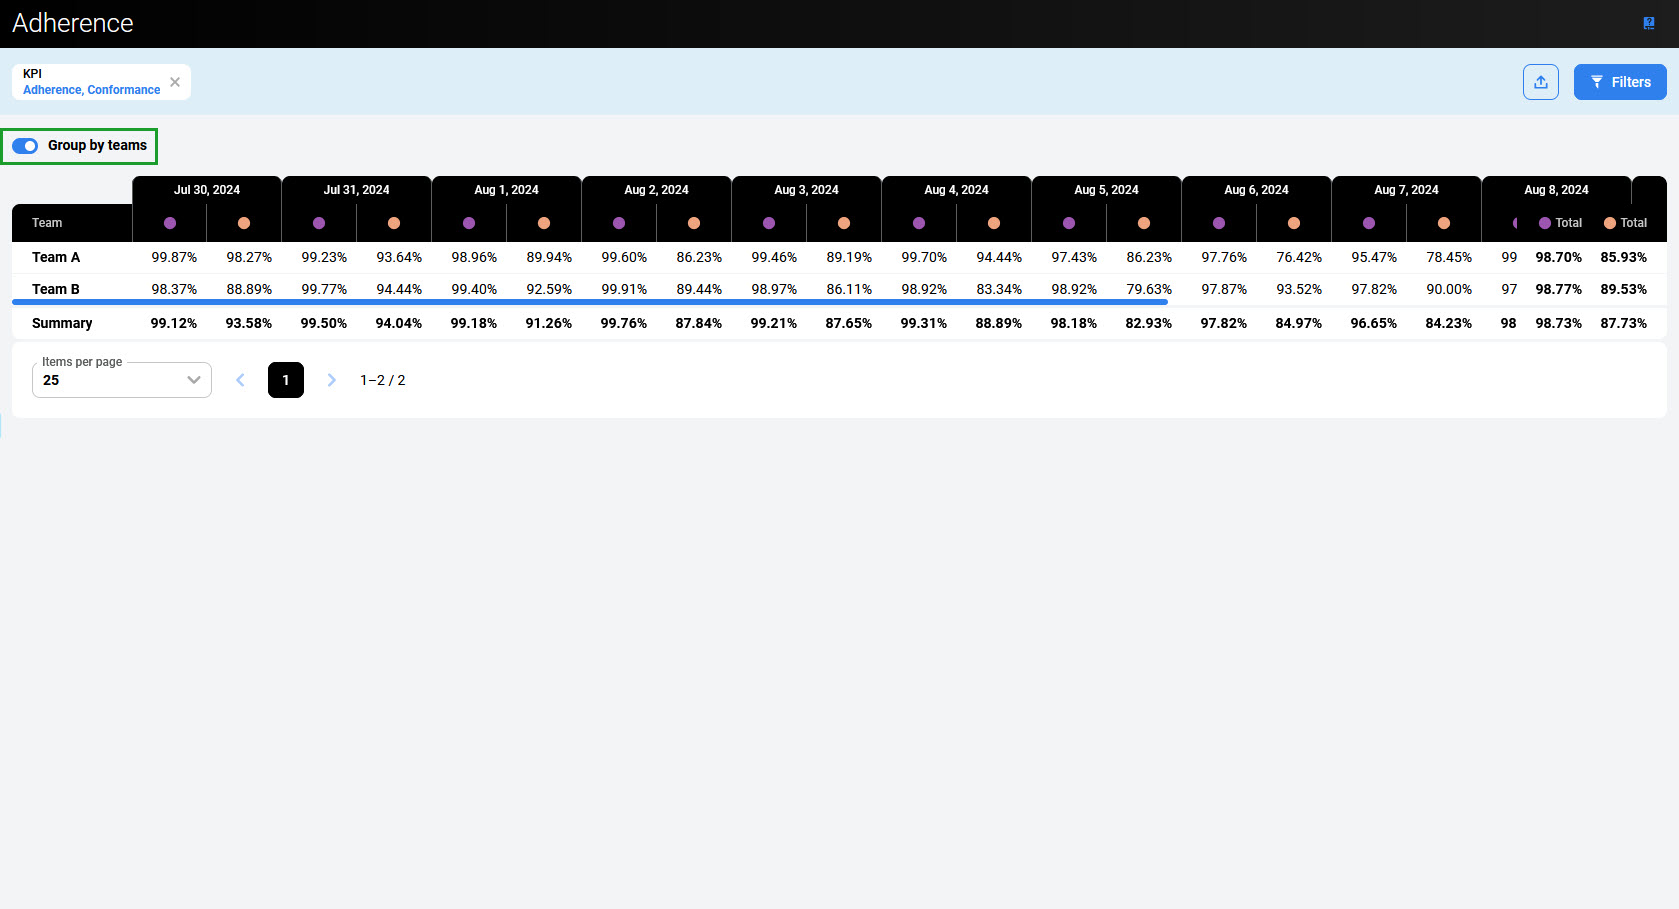The height and width of the screenshot is (909, 1679).
Task: Click the export icon button beside Filters
Action: tap(1540, 82)
